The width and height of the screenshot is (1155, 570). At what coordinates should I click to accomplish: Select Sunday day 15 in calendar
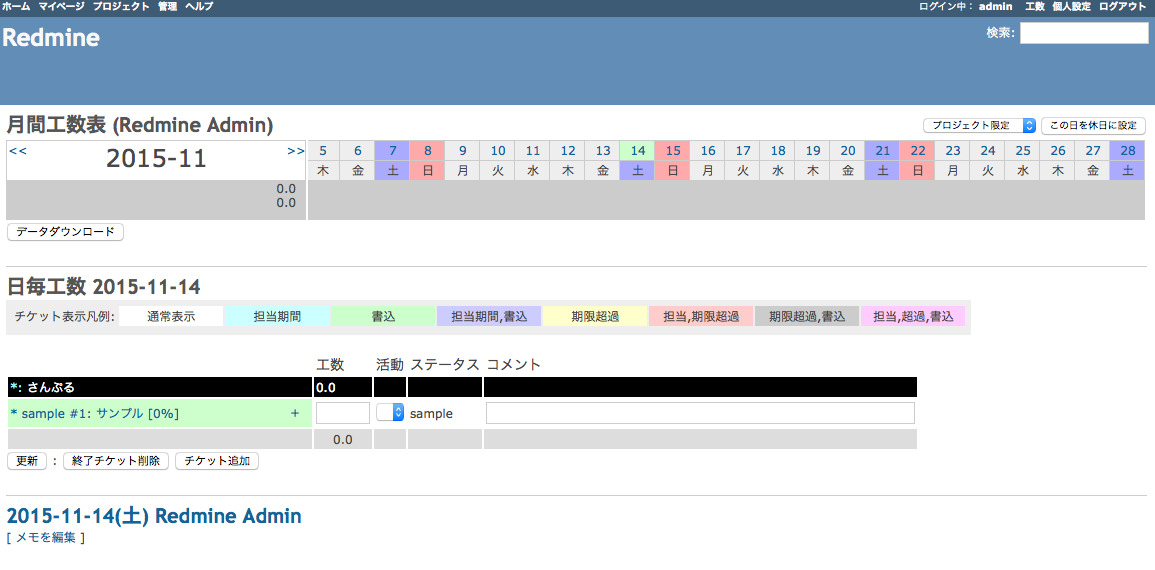click(x=673, y=151)
